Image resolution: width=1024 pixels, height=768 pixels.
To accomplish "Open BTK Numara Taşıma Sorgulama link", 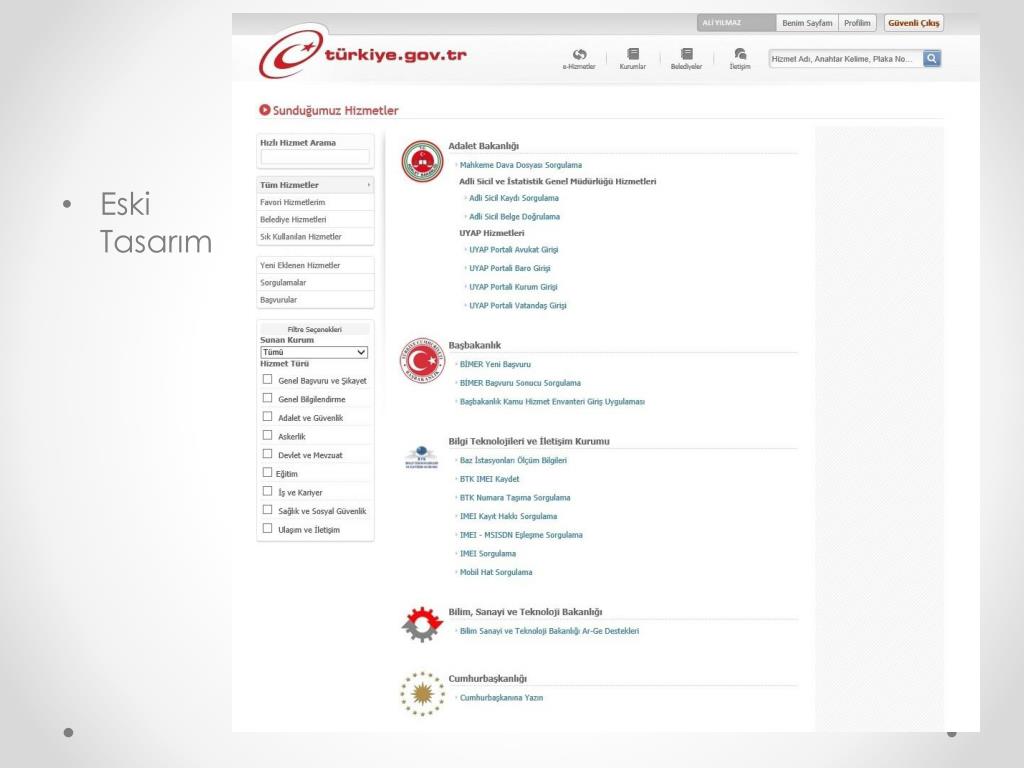I will (x=515, y=498).
